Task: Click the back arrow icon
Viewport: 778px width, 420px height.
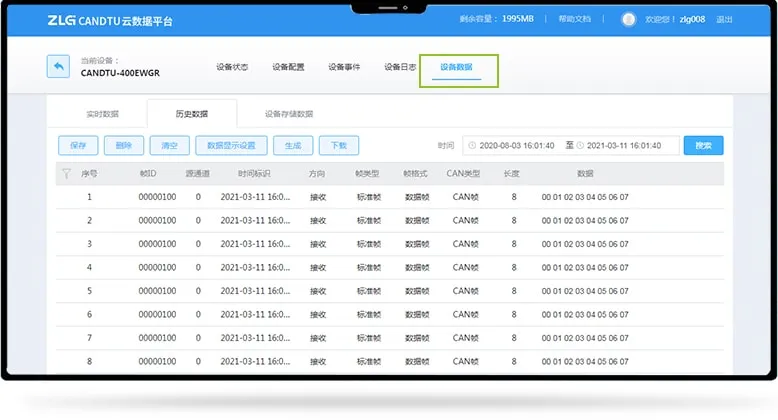Action: (x=58, y=67)
